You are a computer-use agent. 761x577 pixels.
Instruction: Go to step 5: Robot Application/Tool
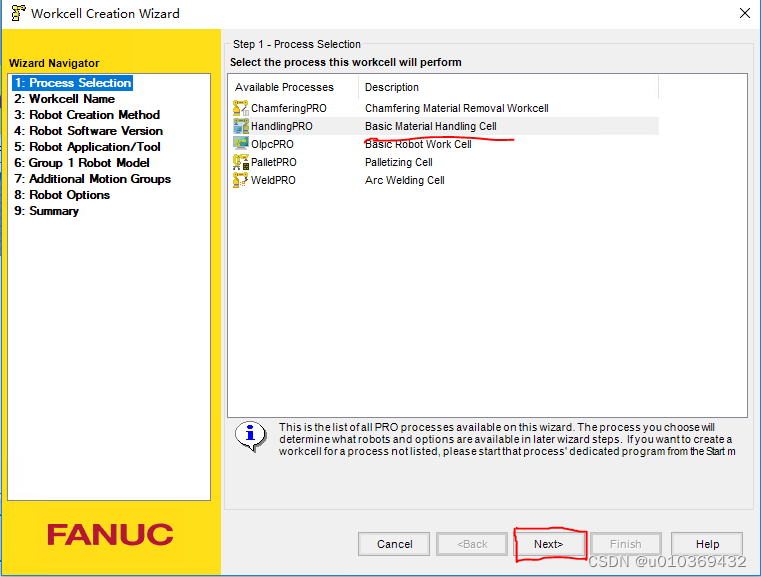coord(87,147)
